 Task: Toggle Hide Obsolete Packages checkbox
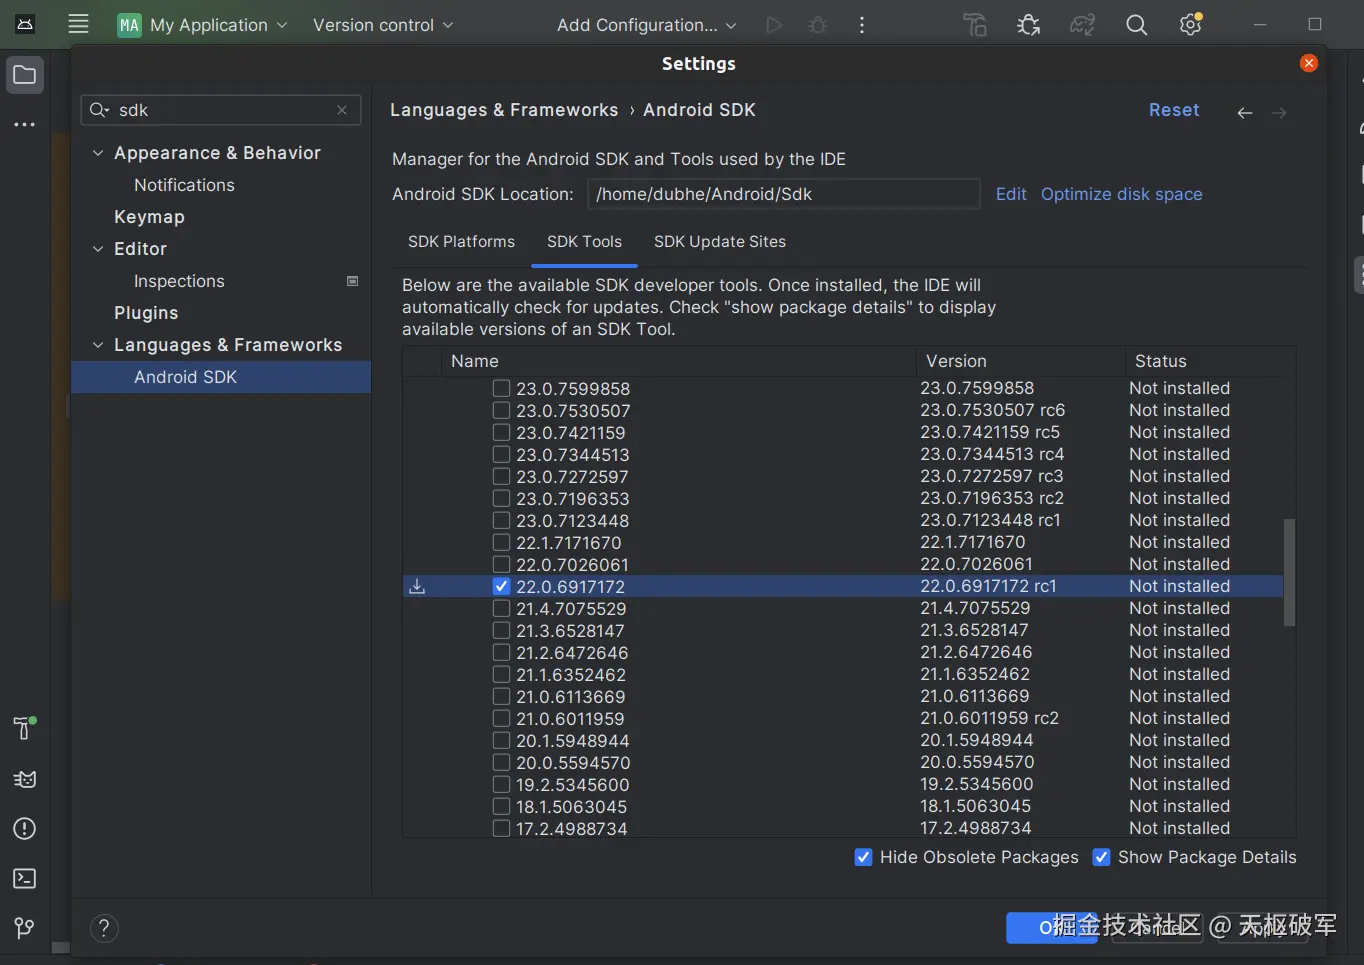point(864,857)
